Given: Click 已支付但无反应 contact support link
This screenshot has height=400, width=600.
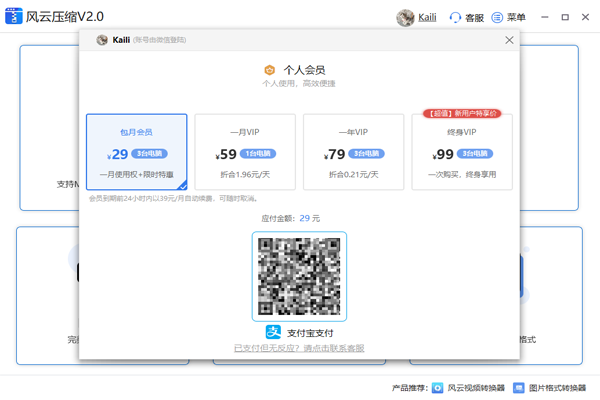Looking at the screenshot, I should point(299,348).
